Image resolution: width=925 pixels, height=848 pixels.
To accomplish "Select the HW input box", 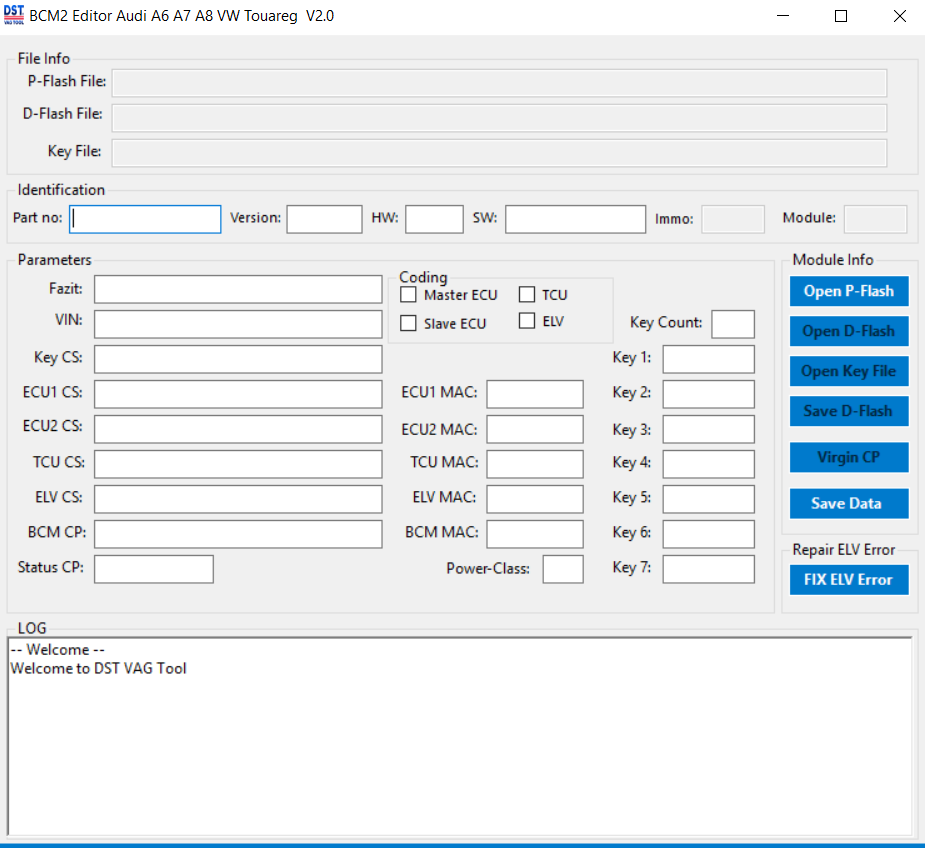I will tap(434, 219).
